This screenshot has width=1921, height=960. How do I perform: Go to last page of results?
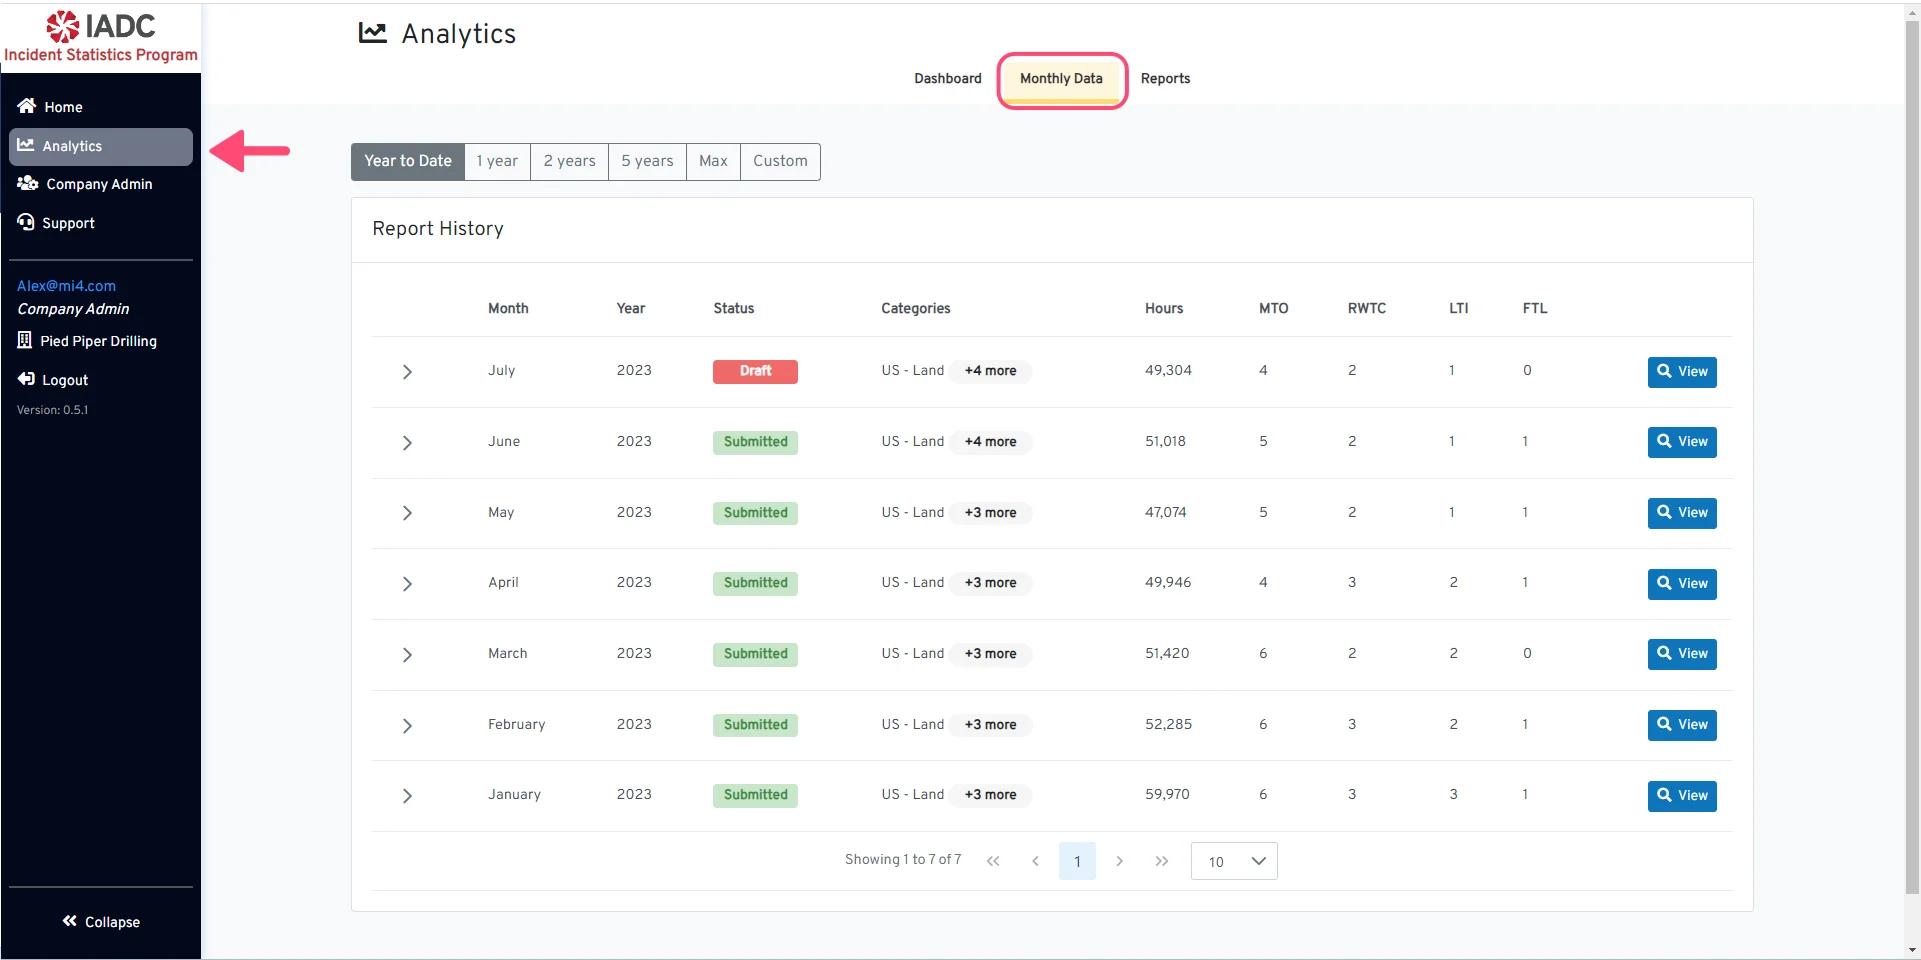tap(1161, 861)
